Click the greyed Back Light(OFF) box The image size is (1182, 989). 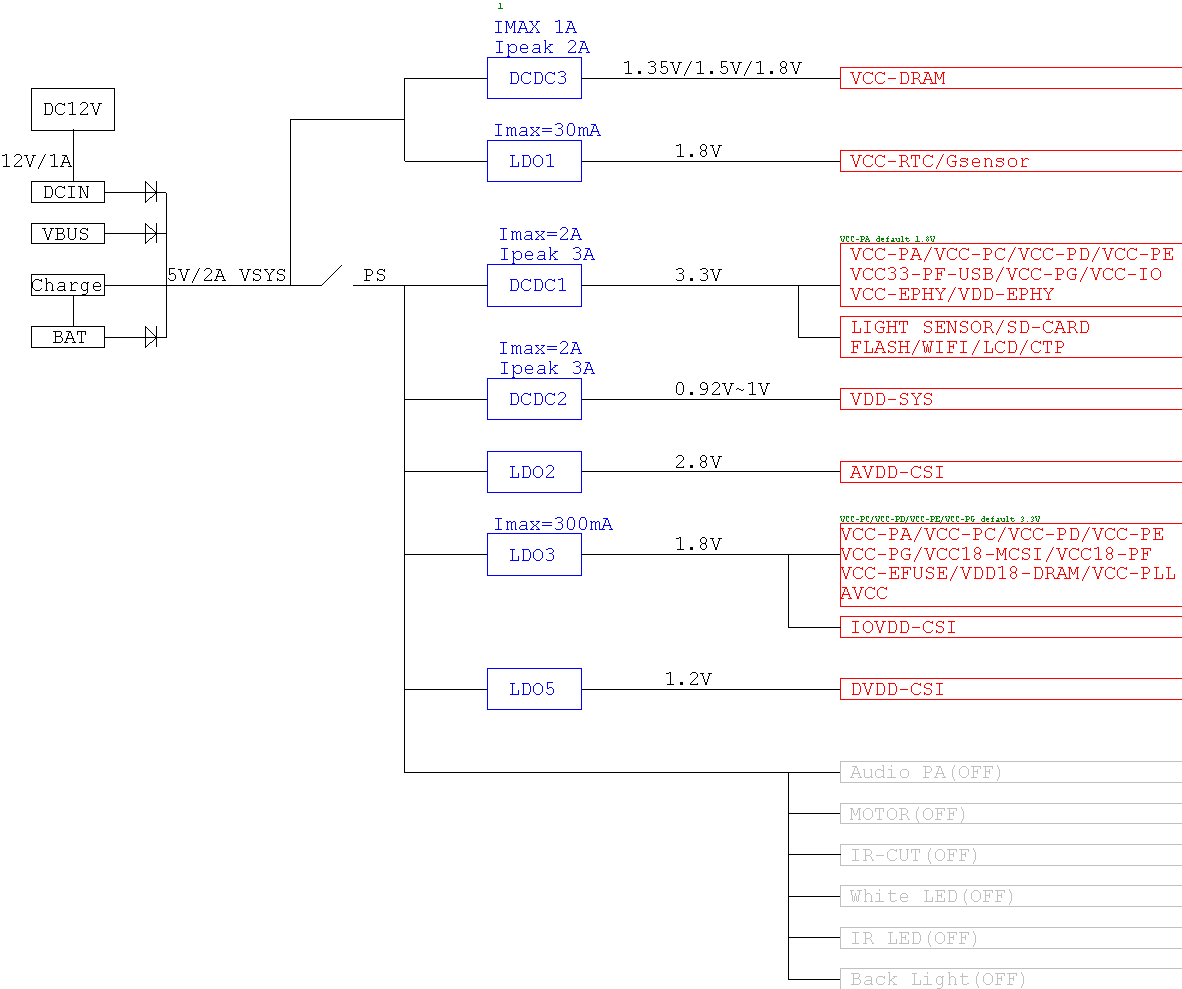point(1010,979)
